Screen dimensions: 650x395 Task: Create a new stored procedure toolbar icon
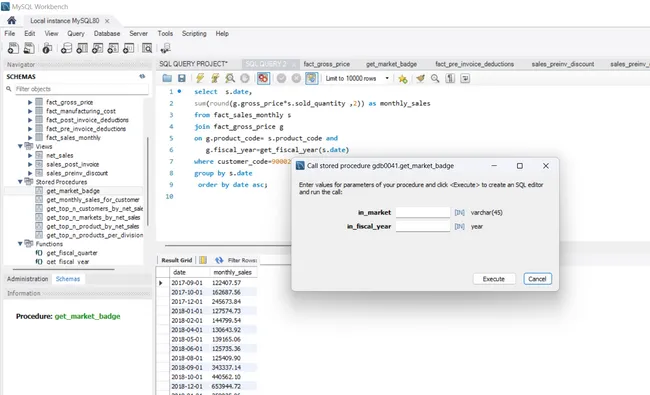pos(113,48)
